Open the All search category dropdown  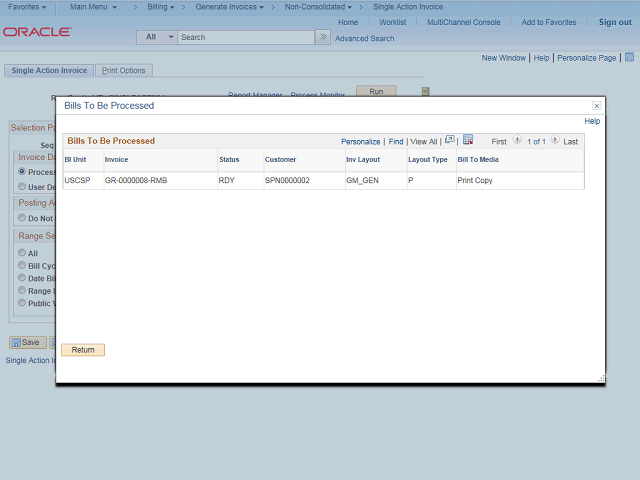coord(157,37)
